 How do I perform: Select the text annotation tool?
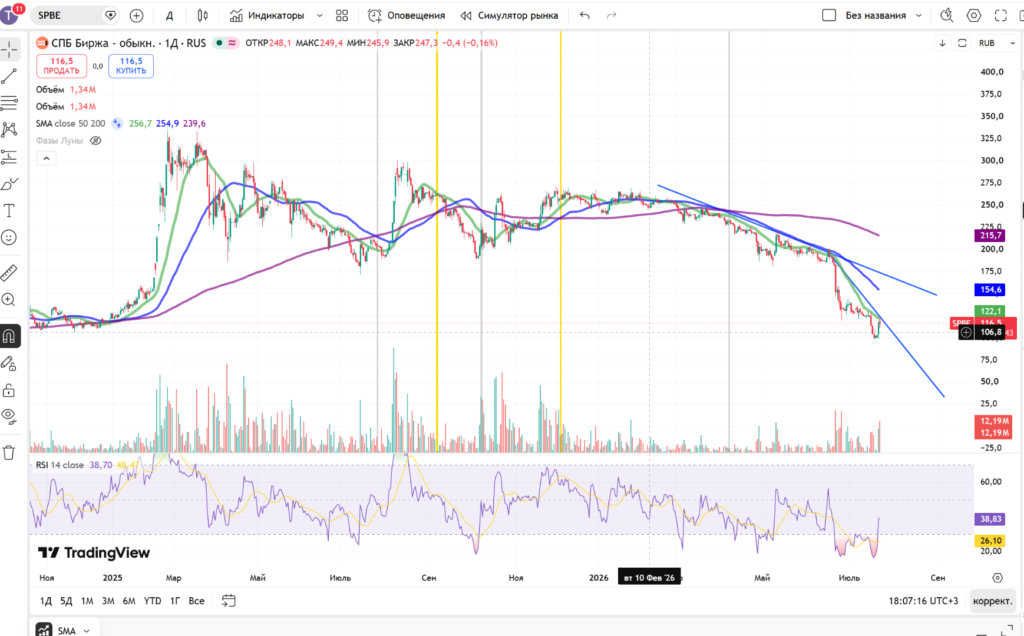click(9, 210)
